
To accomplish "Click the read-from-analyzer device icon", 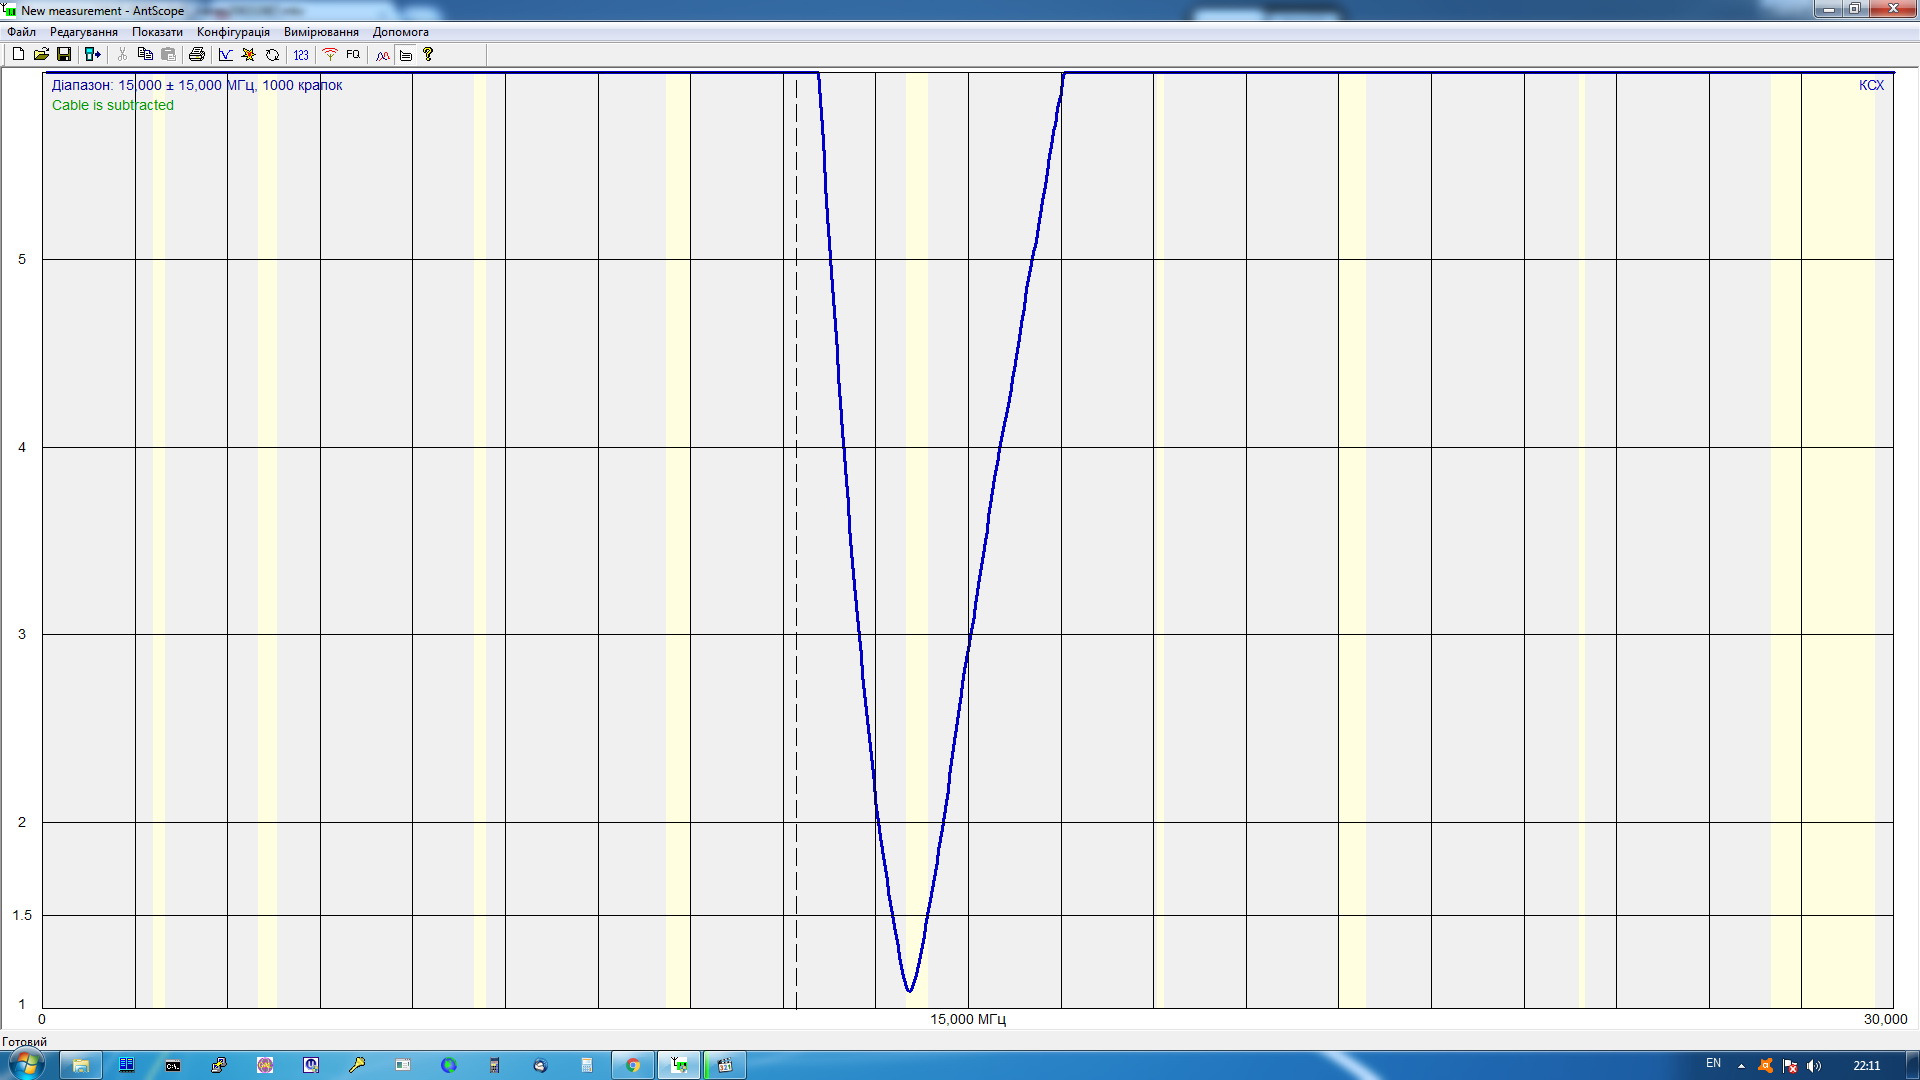I will point(92,55).
